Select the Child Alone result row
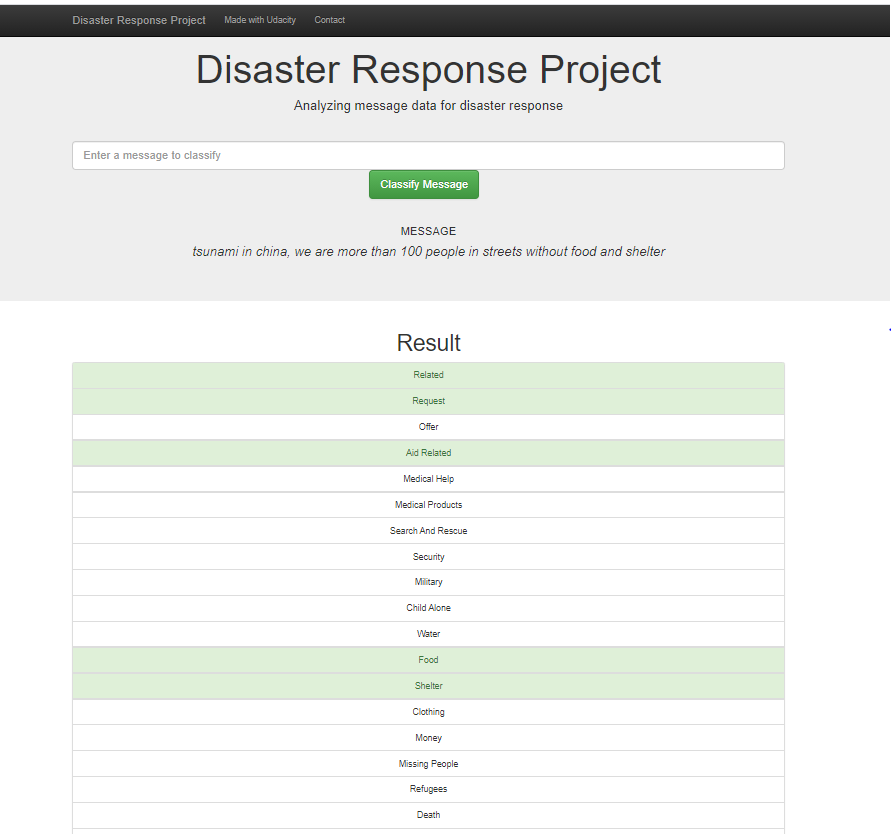This screenshot has height=834, width=891. [428, 607]
